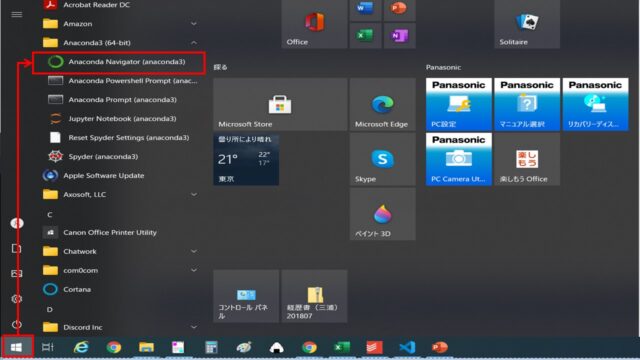640x360 pixels.
Task: Open the Skype tile
Action: 382,159
